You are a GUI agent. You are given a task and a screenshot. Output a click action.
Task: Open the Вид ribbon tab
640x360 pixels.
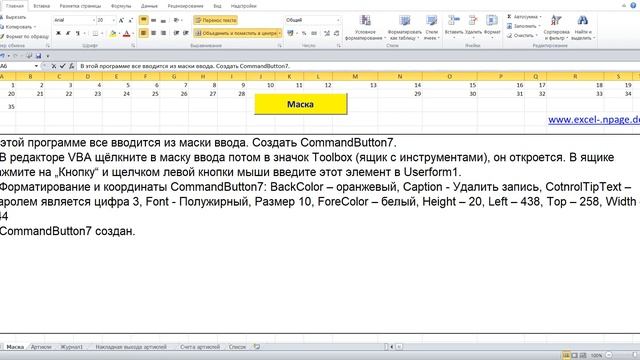tap(218, 6)
